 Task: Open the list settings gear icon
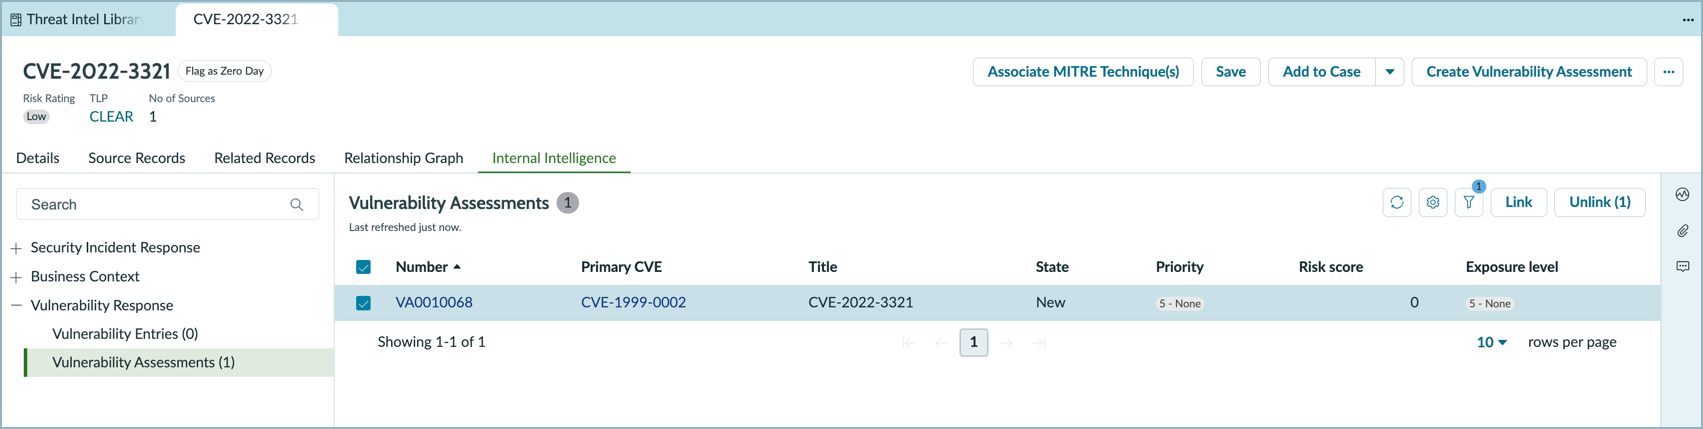(x=1433, y=202)
